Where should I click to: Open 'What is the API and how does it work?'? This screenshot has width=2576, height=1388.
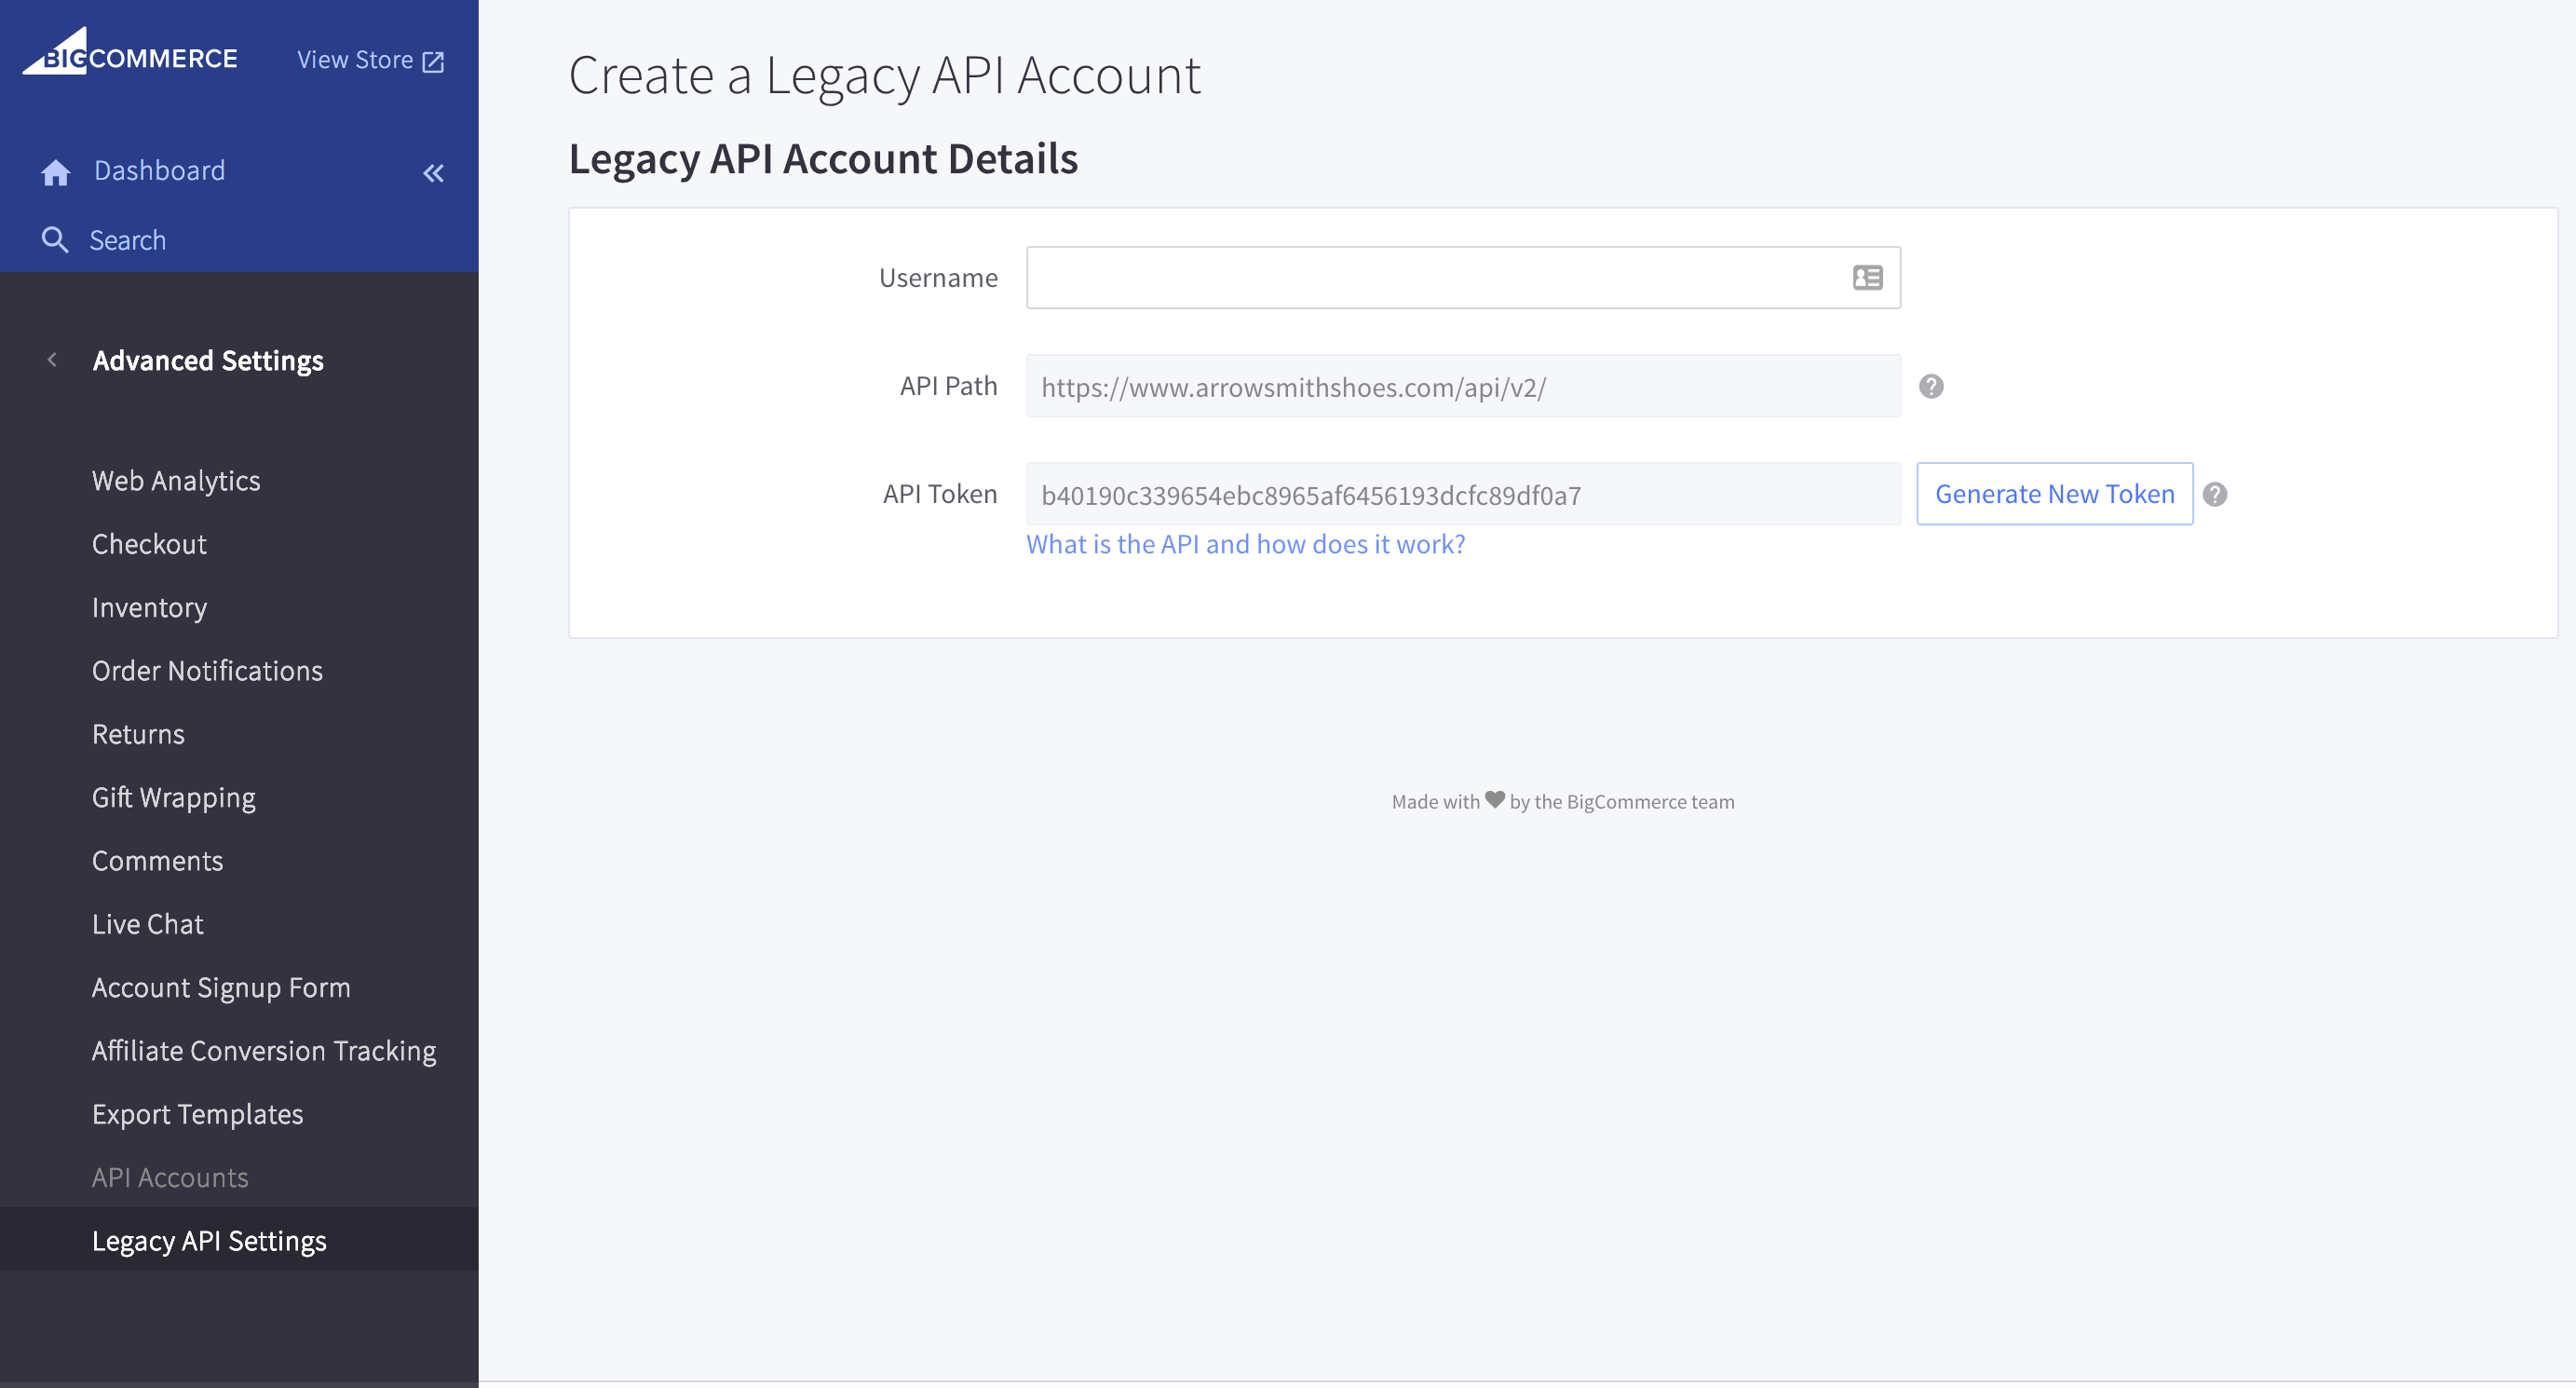[1245, 543]
